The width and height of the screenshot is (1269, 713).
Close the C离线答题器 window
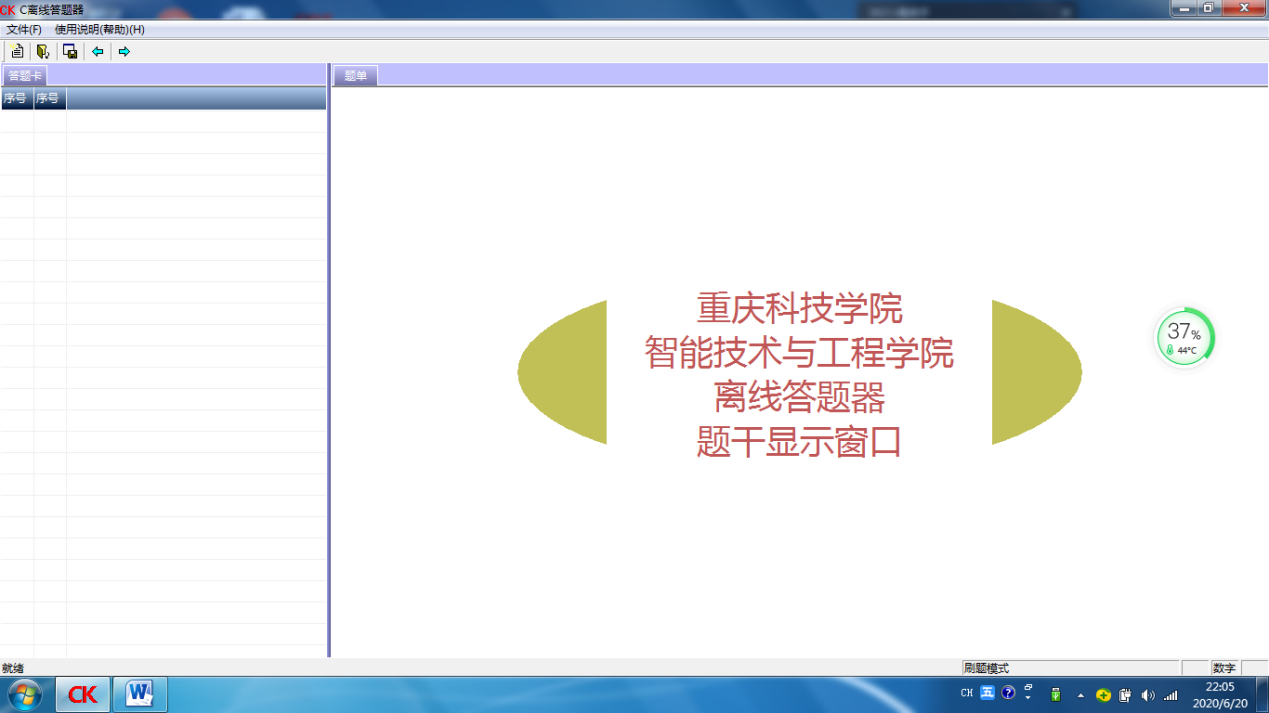tap(1244, 8)
